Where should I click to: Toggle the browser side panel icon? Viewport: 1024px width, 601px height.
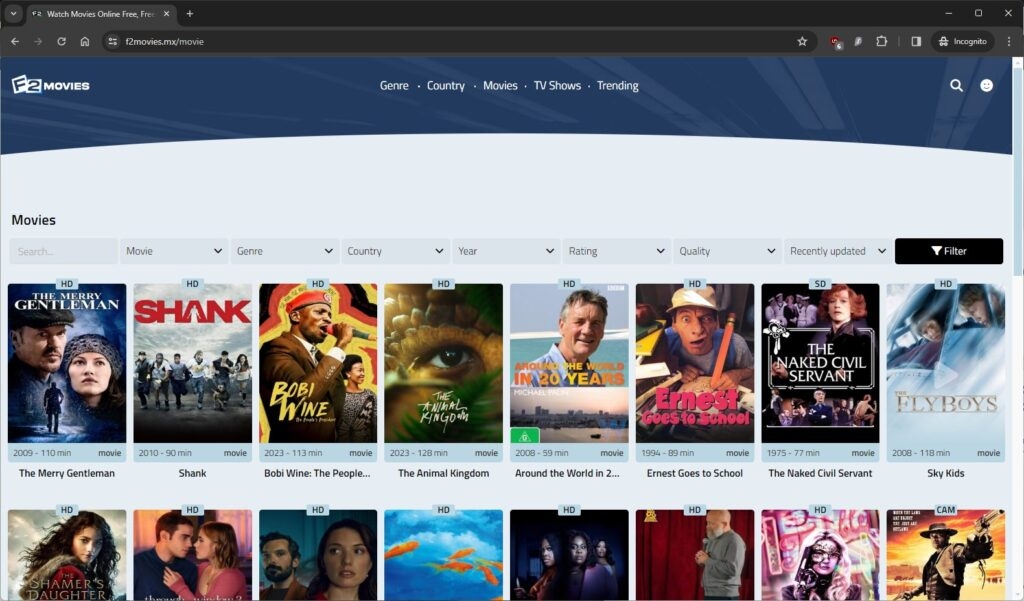tap(916, 41)
